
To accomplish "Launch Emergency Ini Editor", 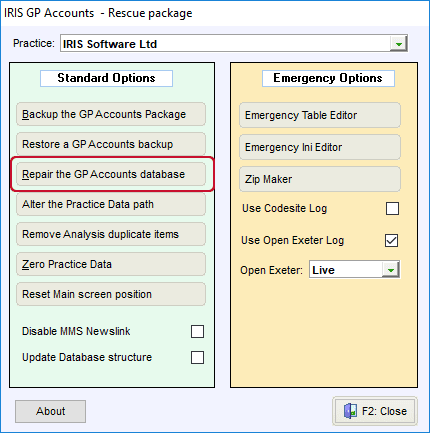I will 320,147.
